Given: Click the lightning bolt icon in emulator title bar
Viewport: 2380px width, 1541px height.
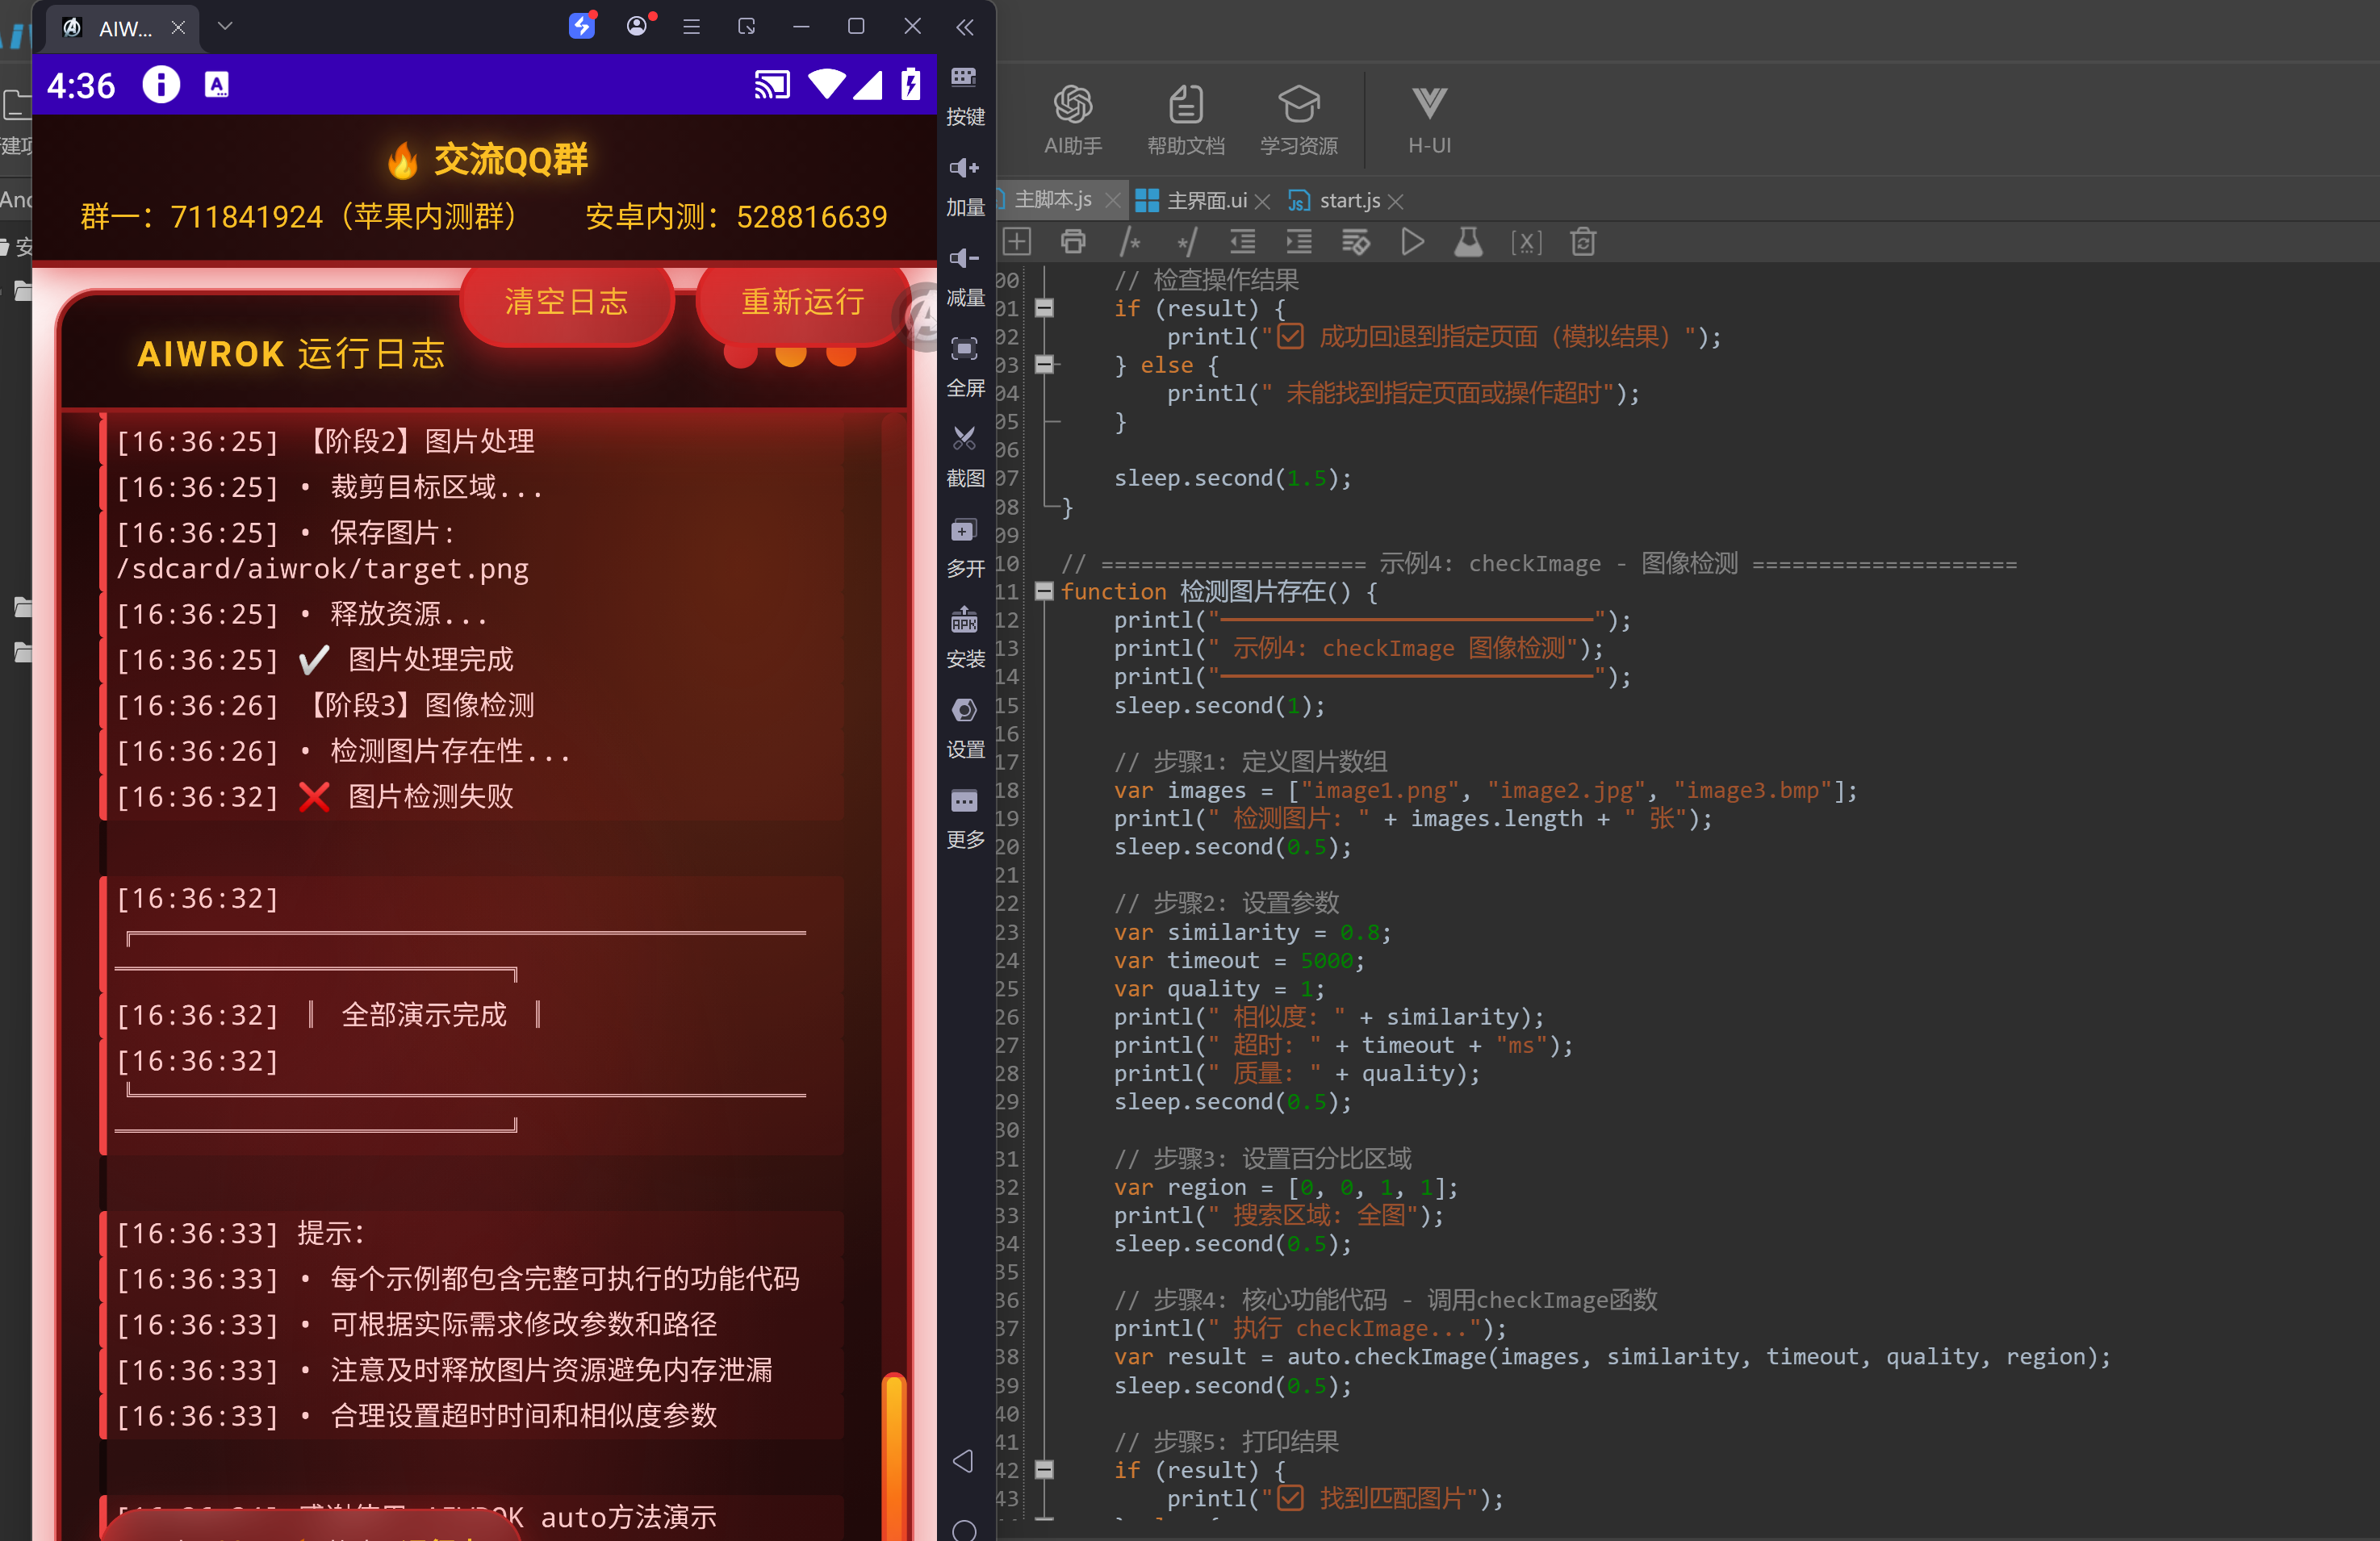Looking at the screenshot, I should [582, 26].
